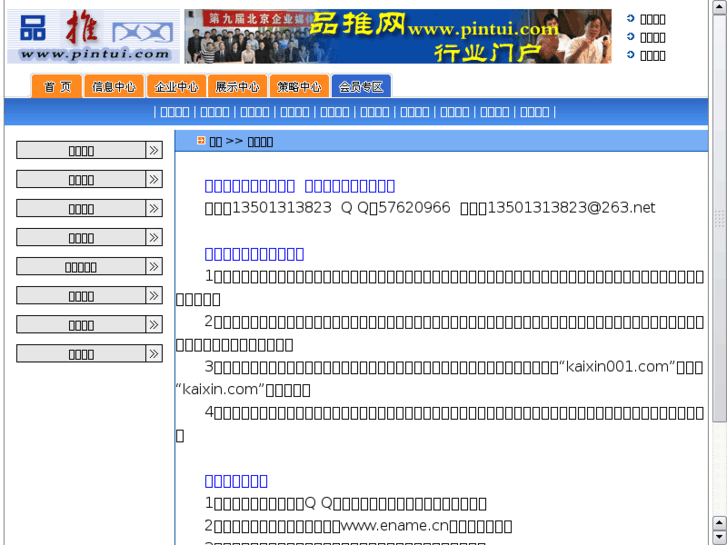Switch to the 企业中心 tab
The width and height of the screenshot is (727, 545).
pyautogui.click(x=176, y=86)
